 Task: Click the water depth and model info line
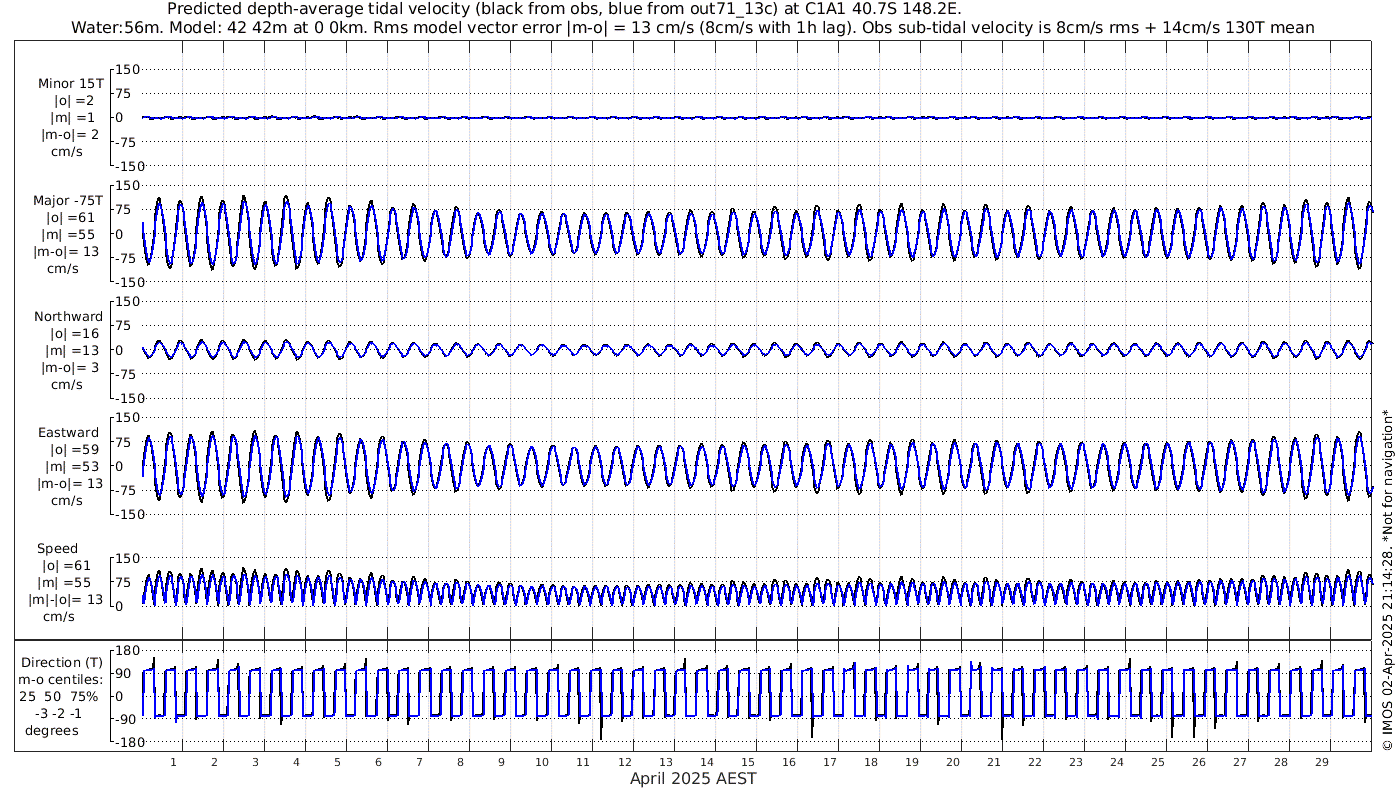(x=693, y=28)
